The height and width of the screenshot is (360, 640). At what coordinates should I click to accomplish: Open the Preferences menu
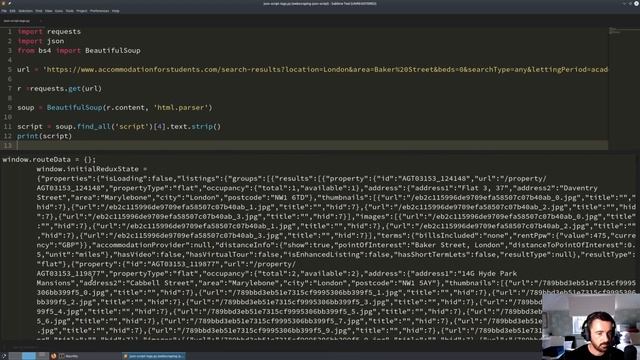(100, 11)
